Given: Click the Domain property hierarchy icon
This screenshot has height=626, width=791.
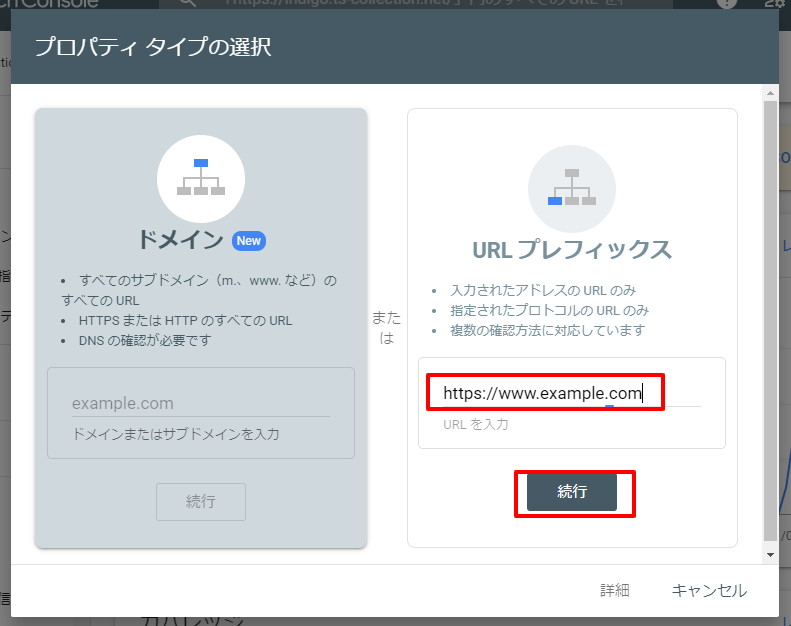Looking at the screenshot, I should (x=201, y=178).
